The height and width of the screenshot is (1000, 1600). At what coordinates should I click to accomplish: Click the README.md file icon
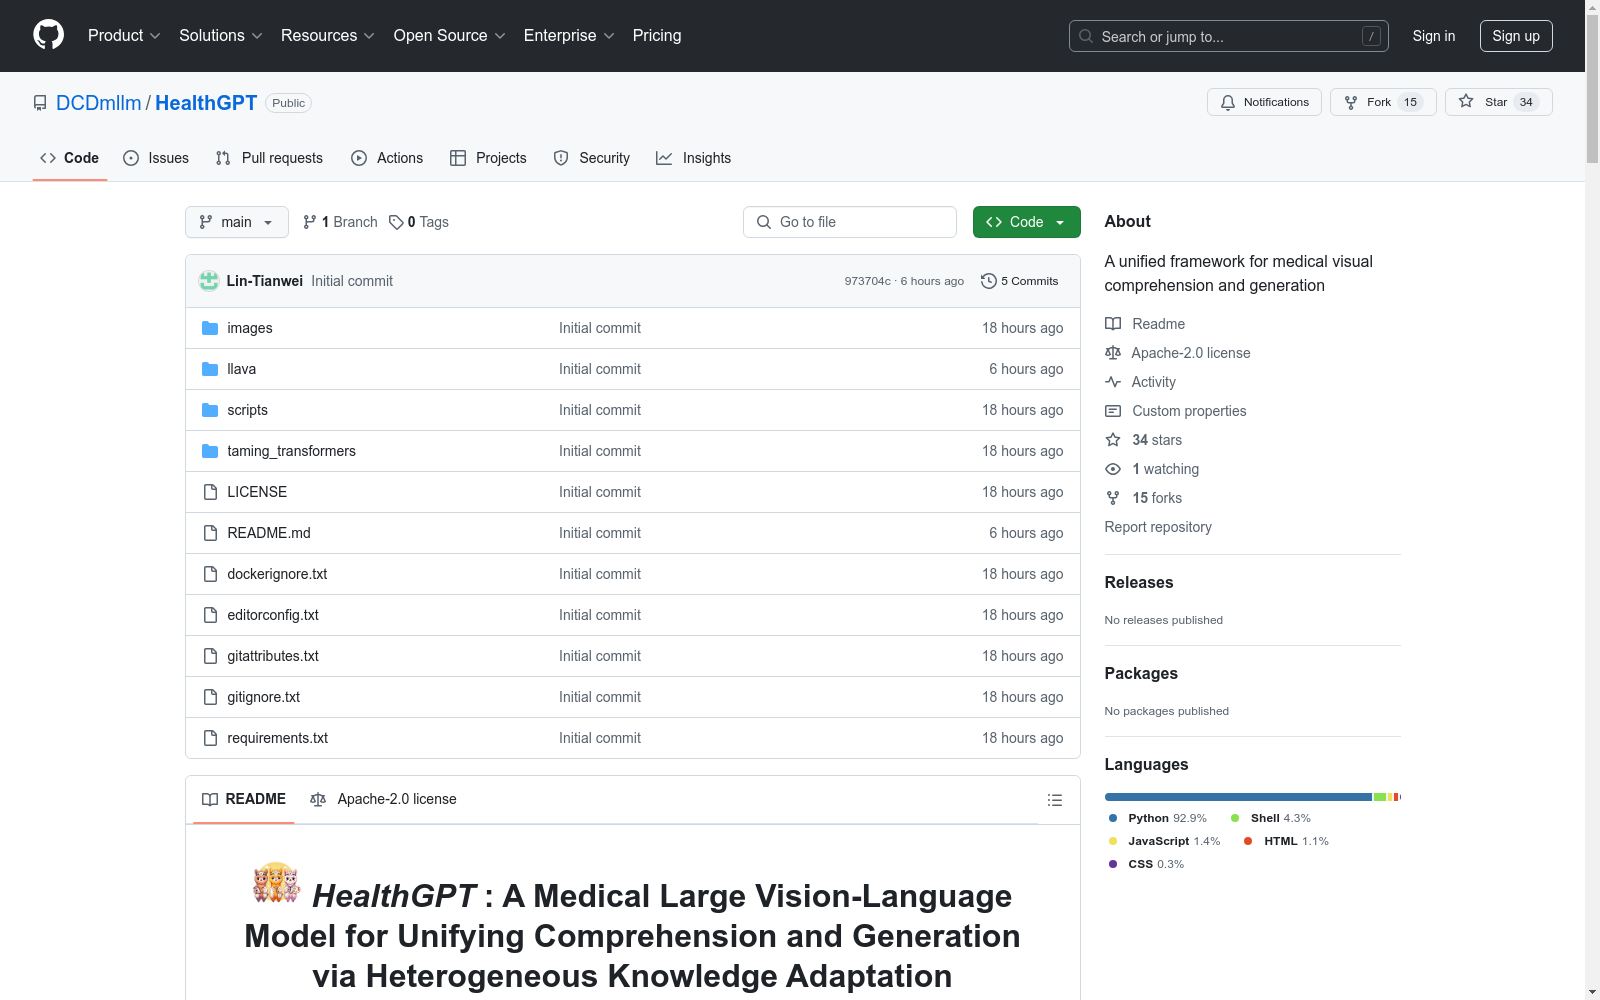(x=210, y=533)
